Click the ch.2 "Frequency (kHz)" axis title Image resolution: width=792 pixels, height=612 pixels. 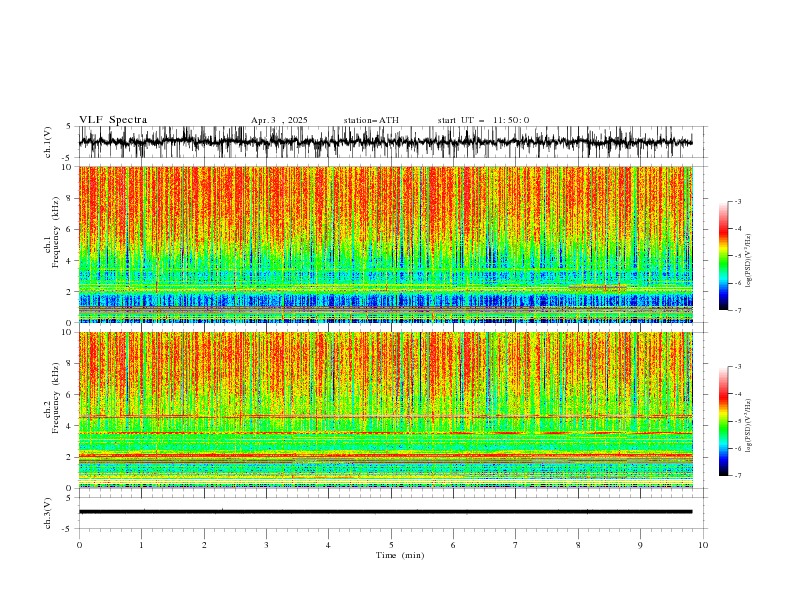click(57, 398)
